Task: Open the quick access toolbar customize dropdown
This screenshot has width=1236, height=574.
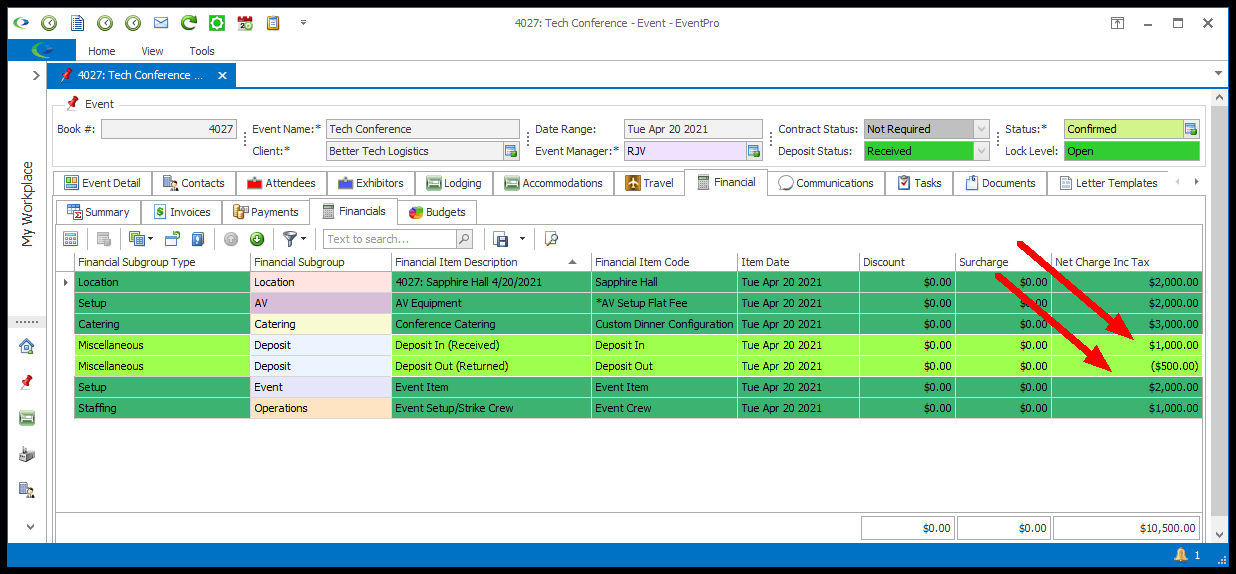Action: pyautogui.click(x=303, y=22)
